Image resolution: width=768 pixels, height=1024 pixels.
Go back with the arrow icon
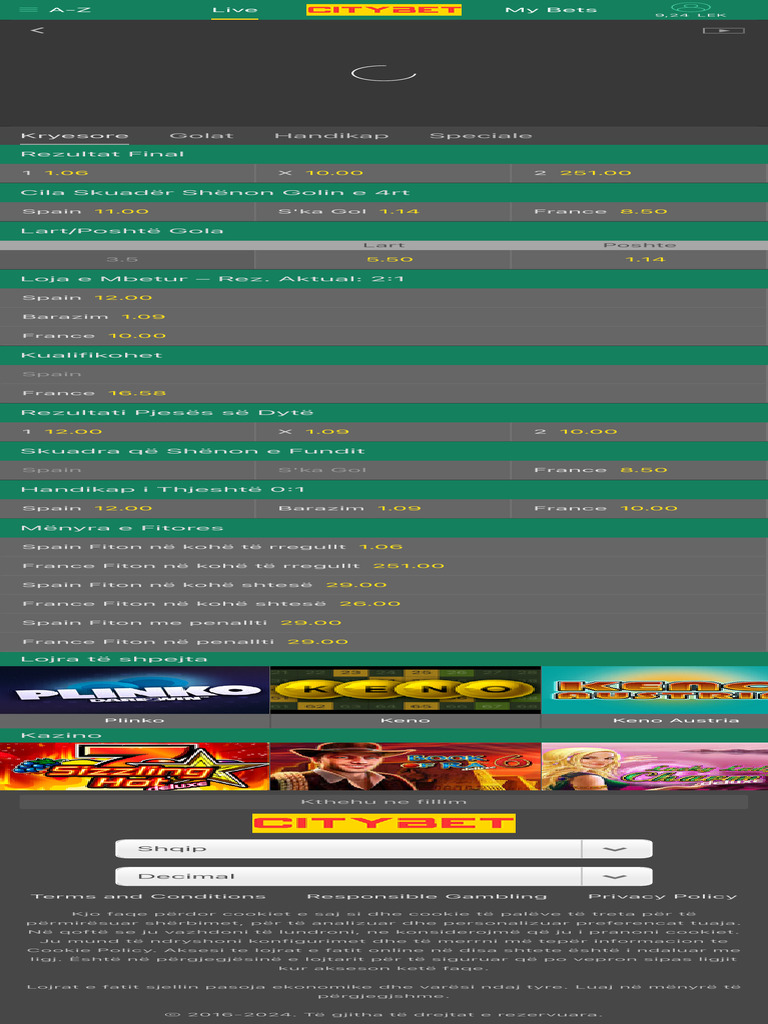pyautogui.click(x=37, y=30)
